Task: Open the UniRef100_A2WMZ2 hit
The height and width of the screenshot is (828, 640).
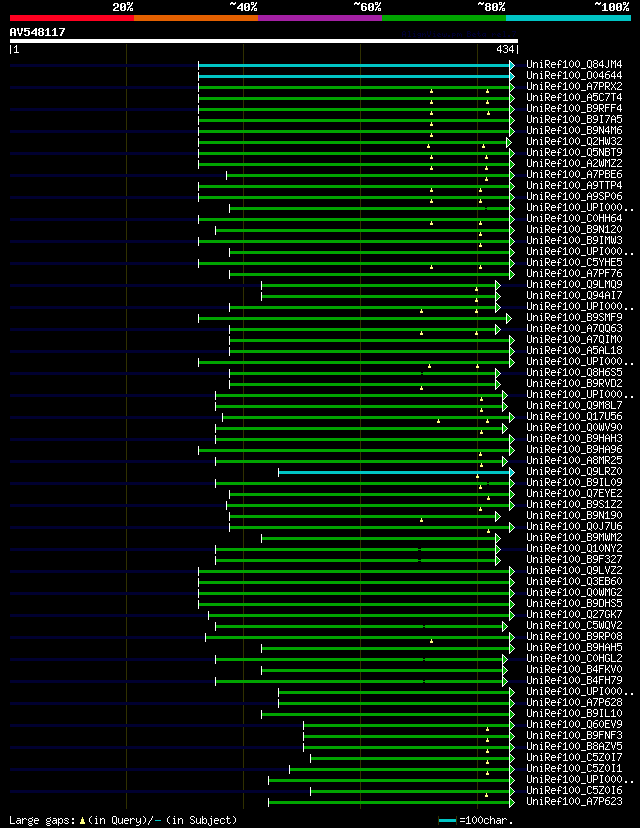Action: (x=574, y=164)
